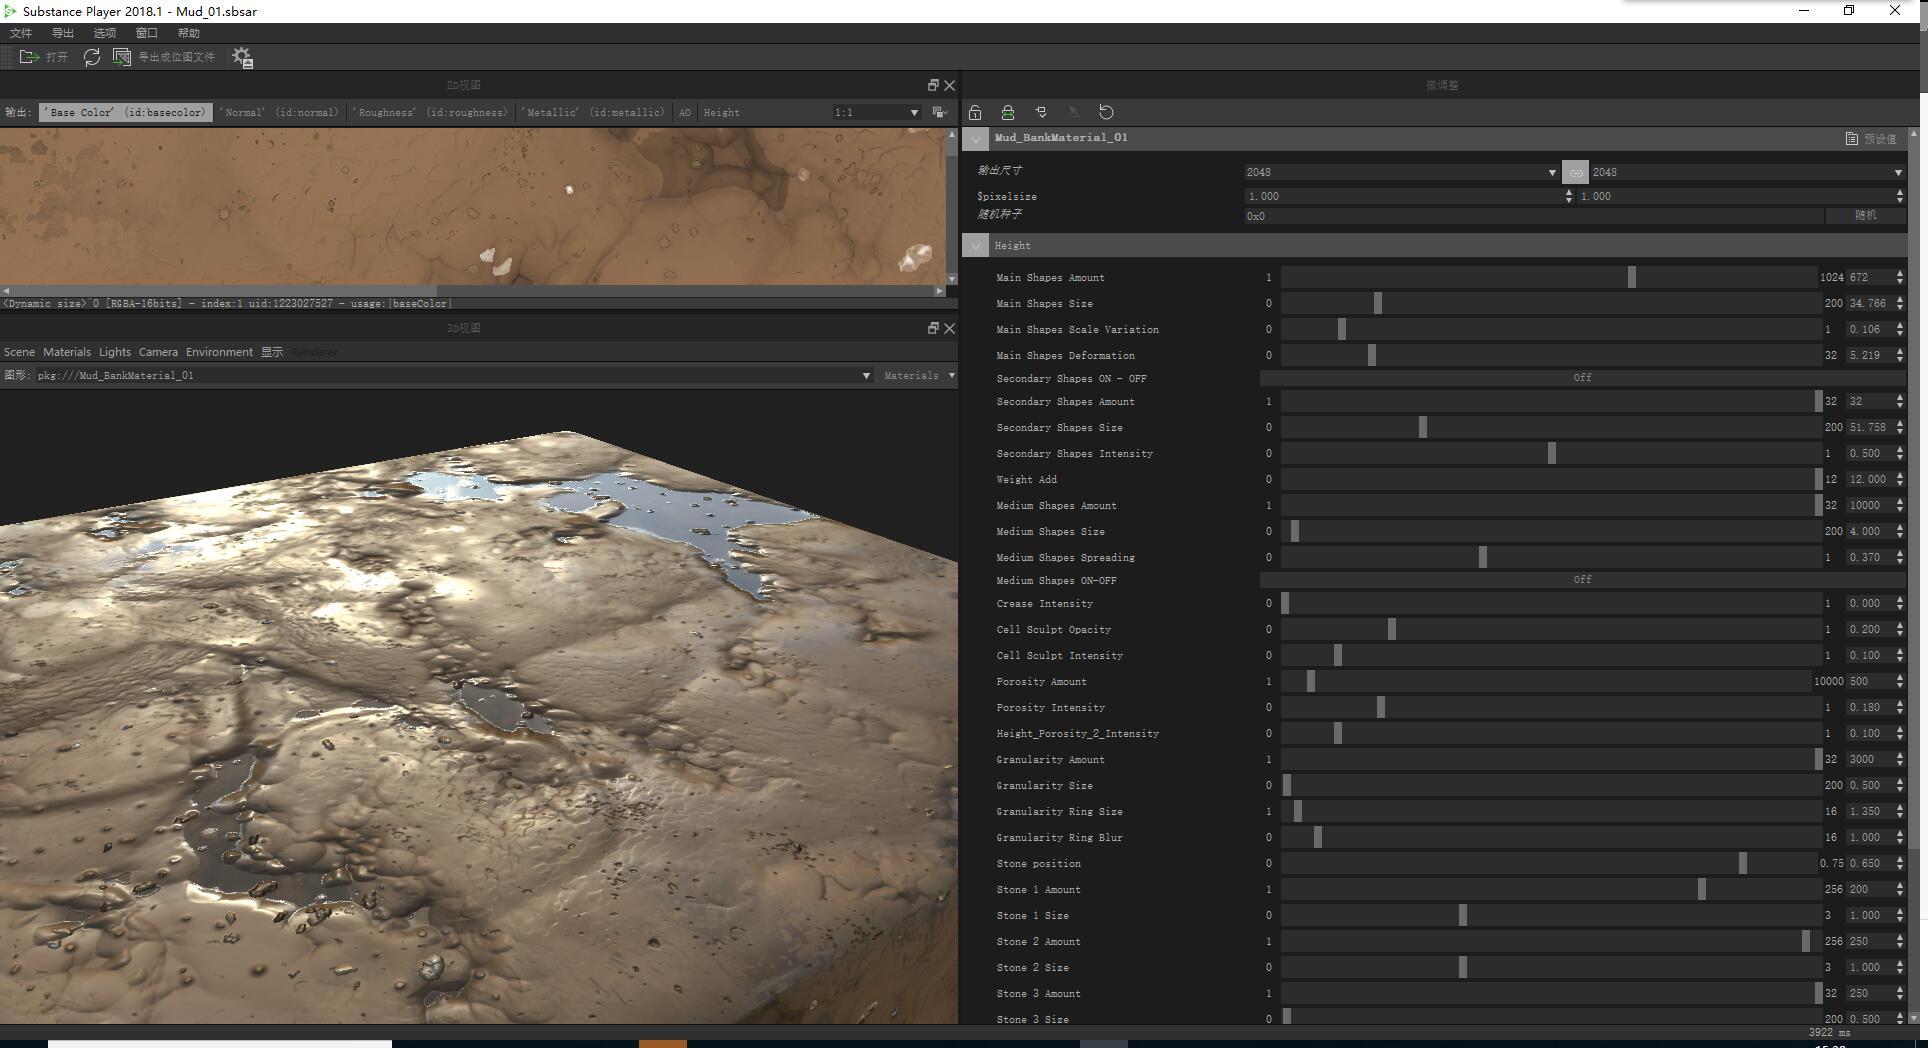Screen dimensions: 1928x1048
Task: Select the 打开 (Open) toolbar icon
Action: [30, 57]
